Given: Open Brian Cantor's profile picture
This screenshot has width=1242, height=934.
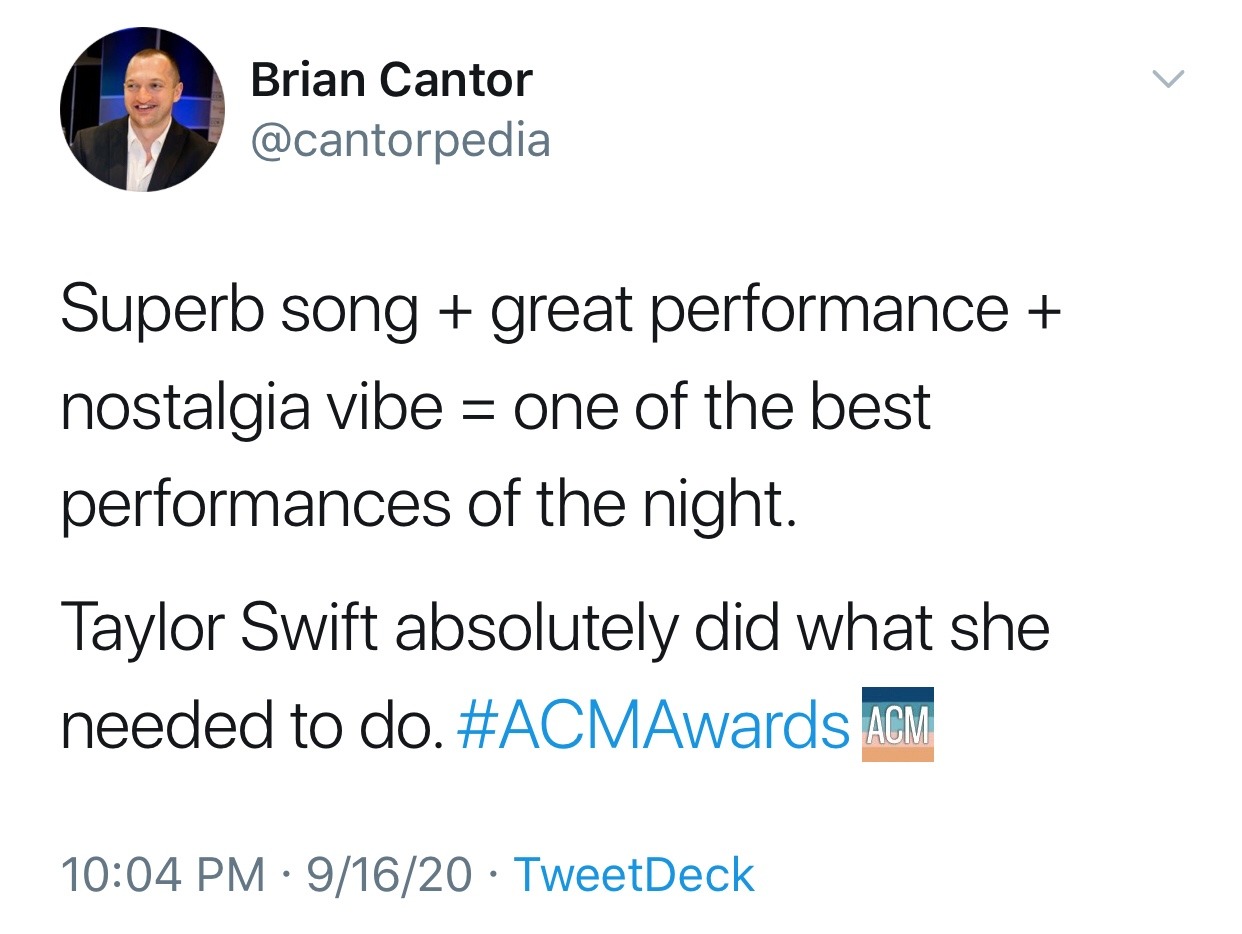Looking at the screenshot, I should tap(142, 109).
